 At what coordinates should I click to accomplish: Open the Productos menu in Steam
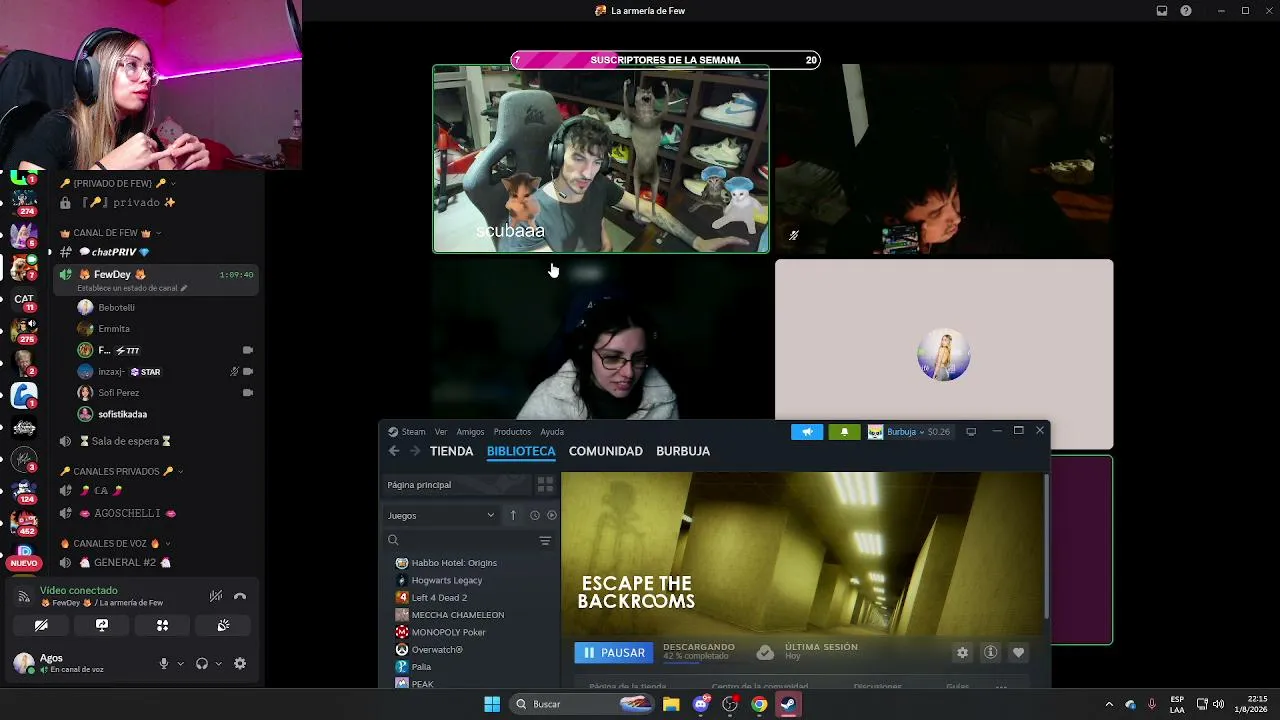click(x=512, y=432)
